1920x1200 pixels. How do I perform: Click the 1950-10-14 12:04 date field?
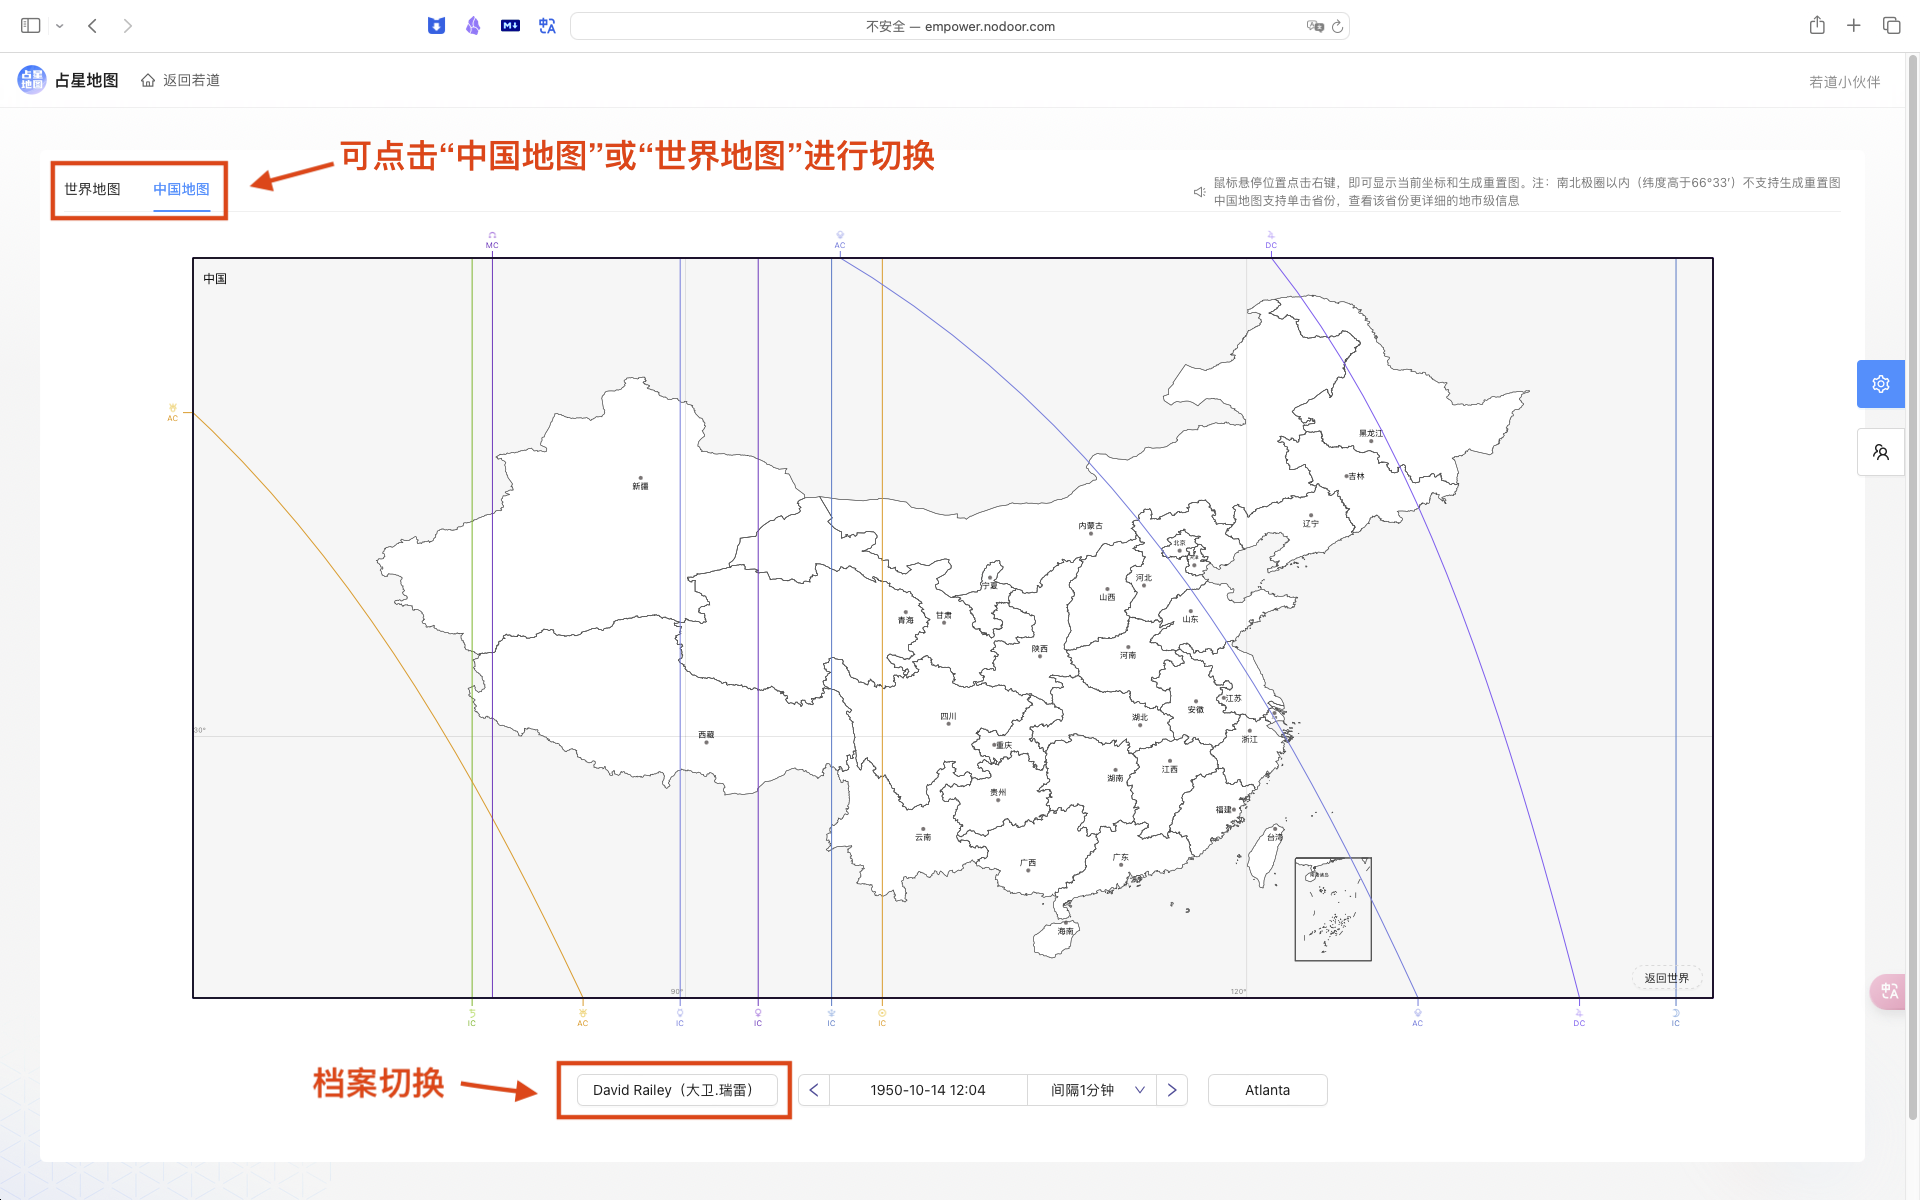click(927, 1090)
